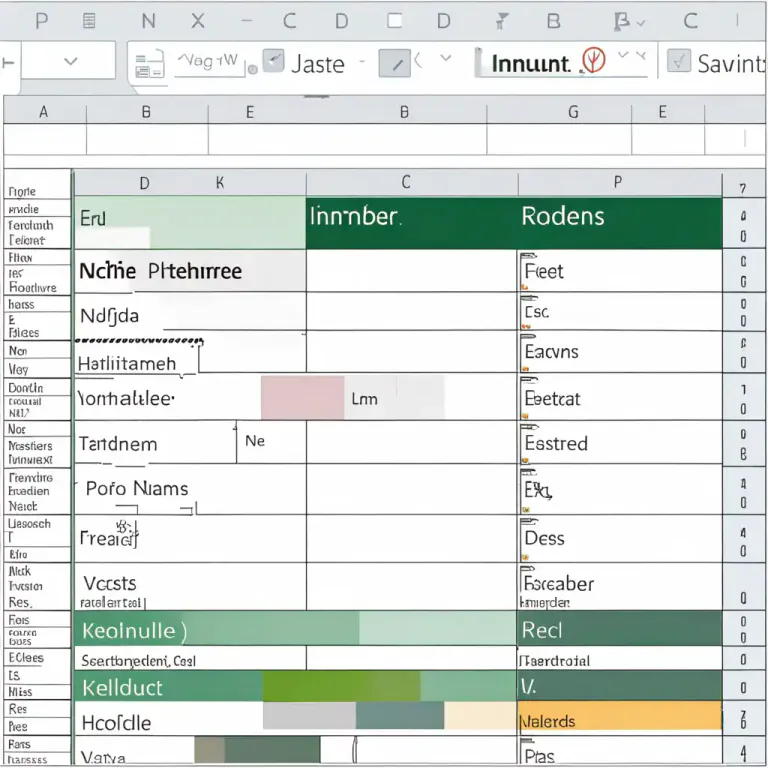Viewport: 768px width, 768px height.
Task: Click the Keoinulle ) green band
Action: 295,628
